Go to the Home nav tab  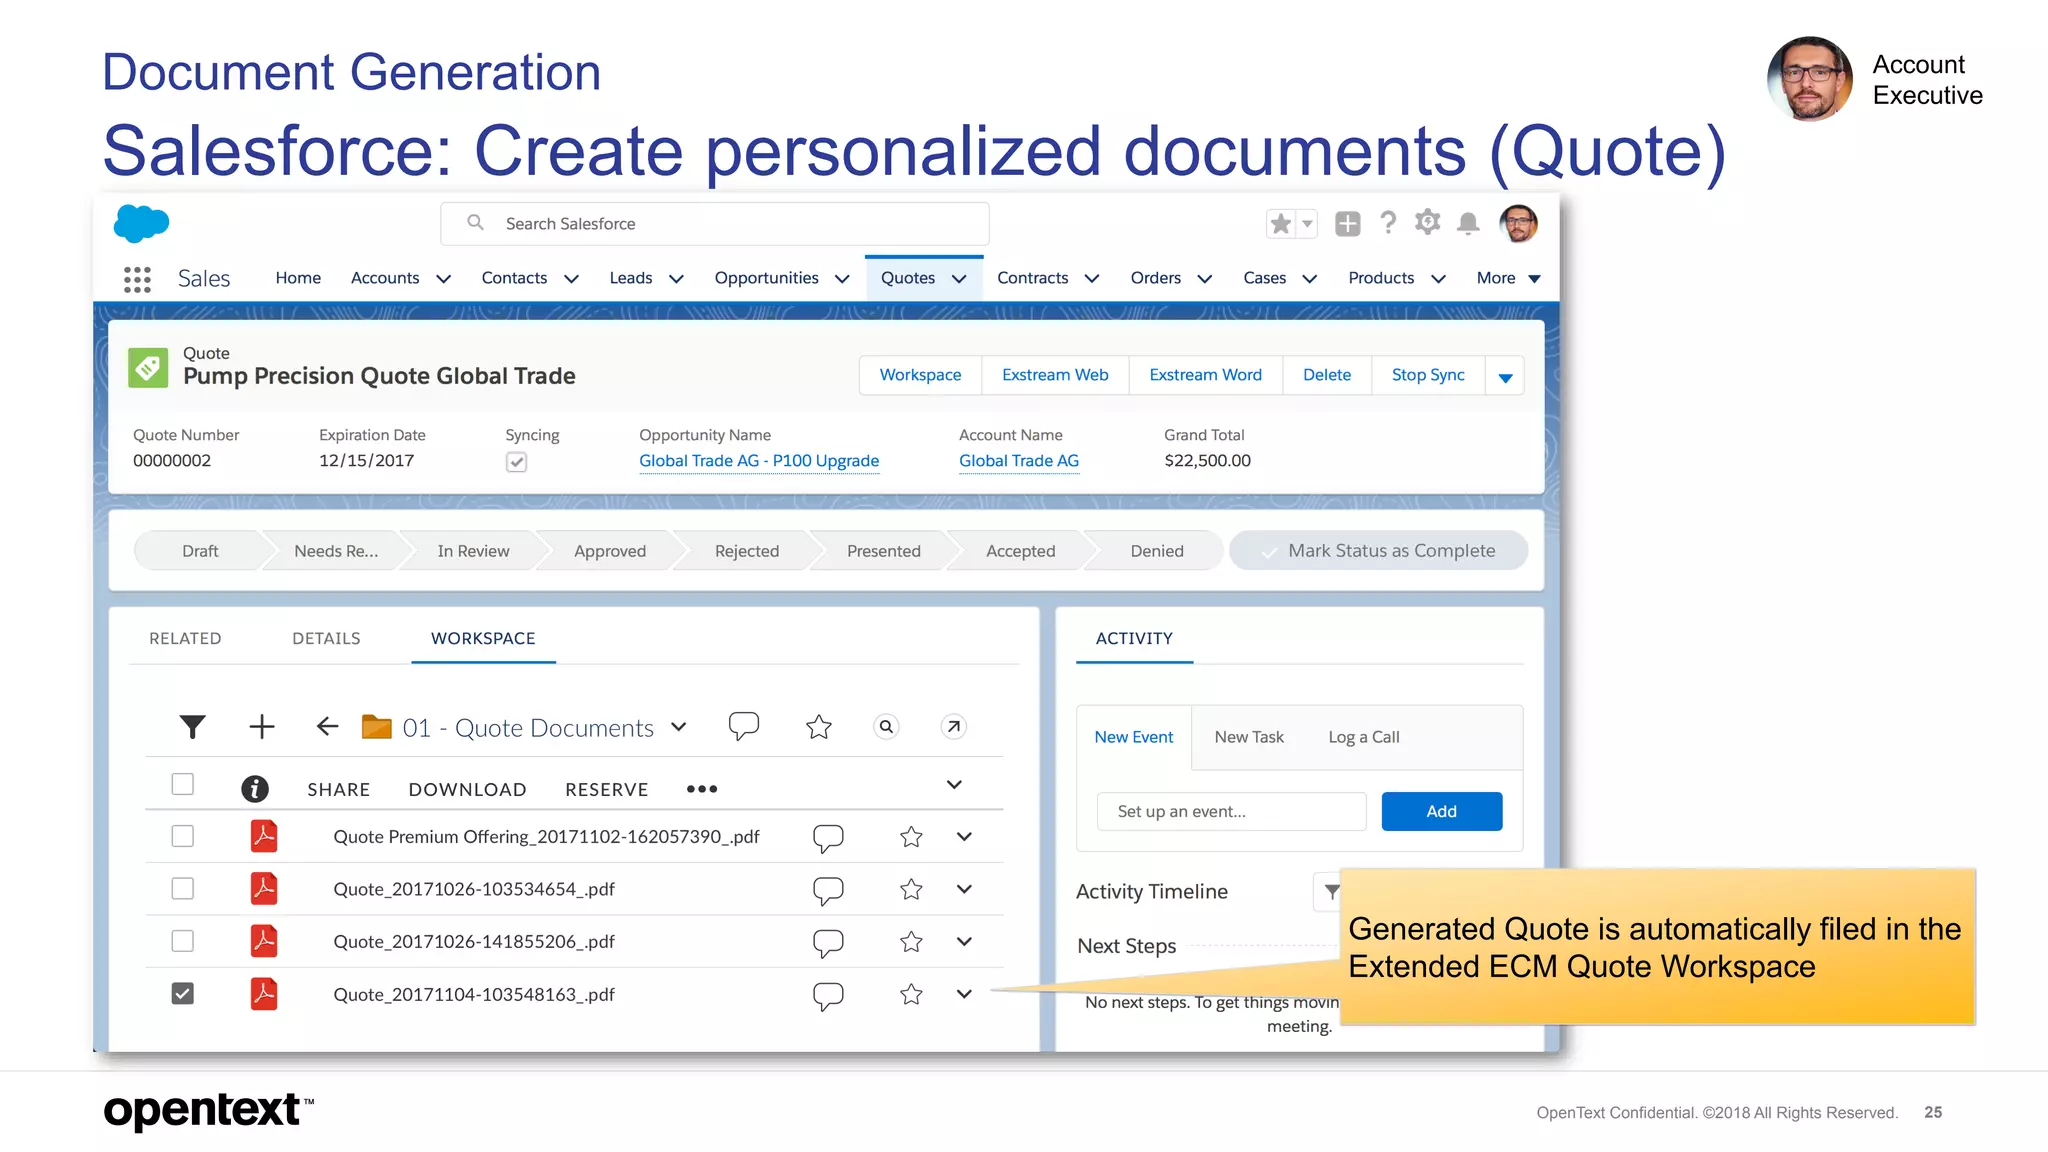(x=298, y=278)
